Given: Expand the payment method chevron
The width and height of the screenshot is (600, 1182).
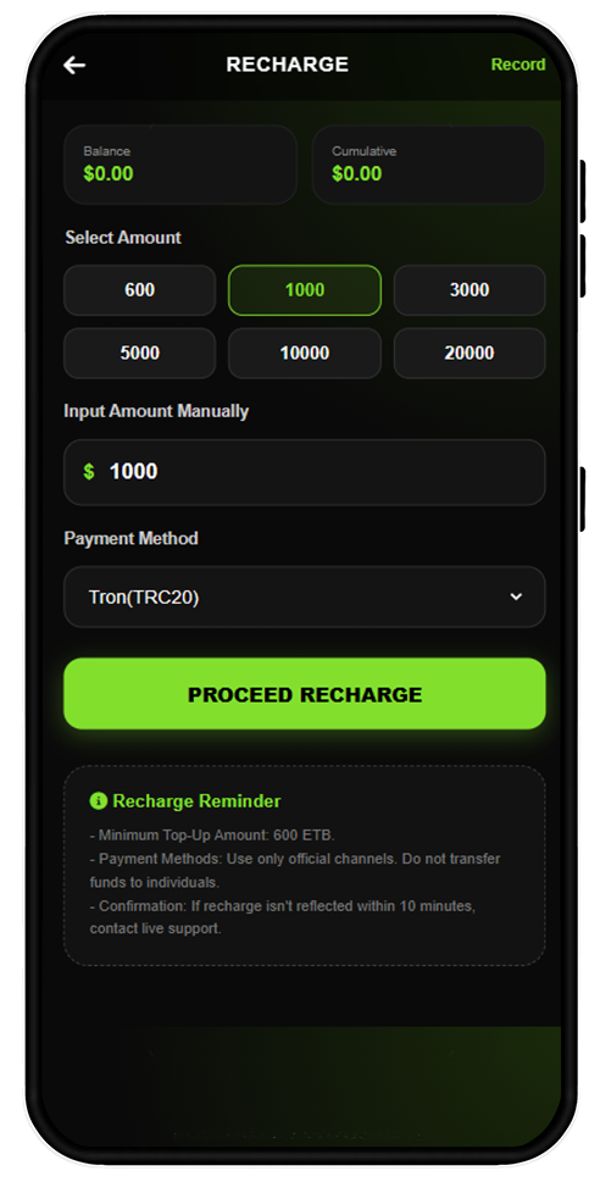Looking at the screenshot, I should 516,597.
